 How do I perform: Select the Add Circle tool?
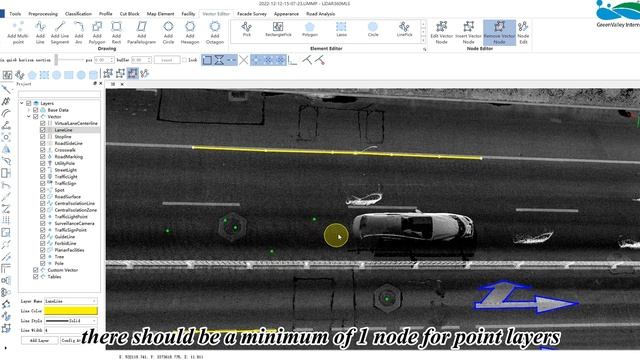(x=168, y=33)
